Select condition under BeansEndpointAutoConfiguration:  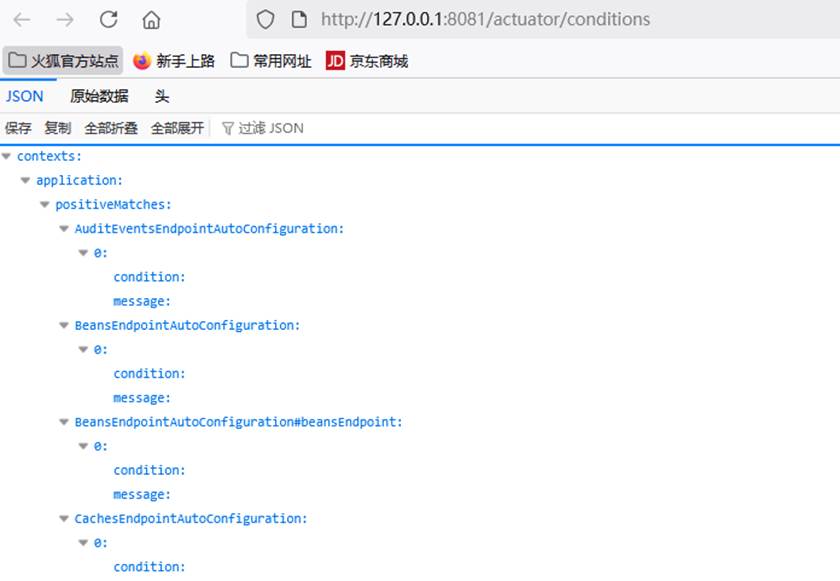(149, 374)
